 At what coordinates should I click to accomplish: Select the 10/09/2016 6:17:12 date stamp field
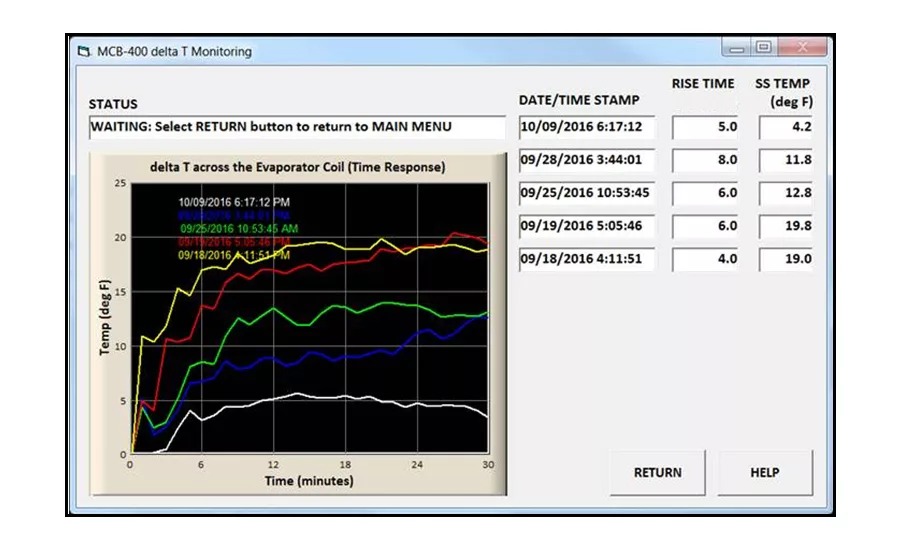tap(587, 127)
